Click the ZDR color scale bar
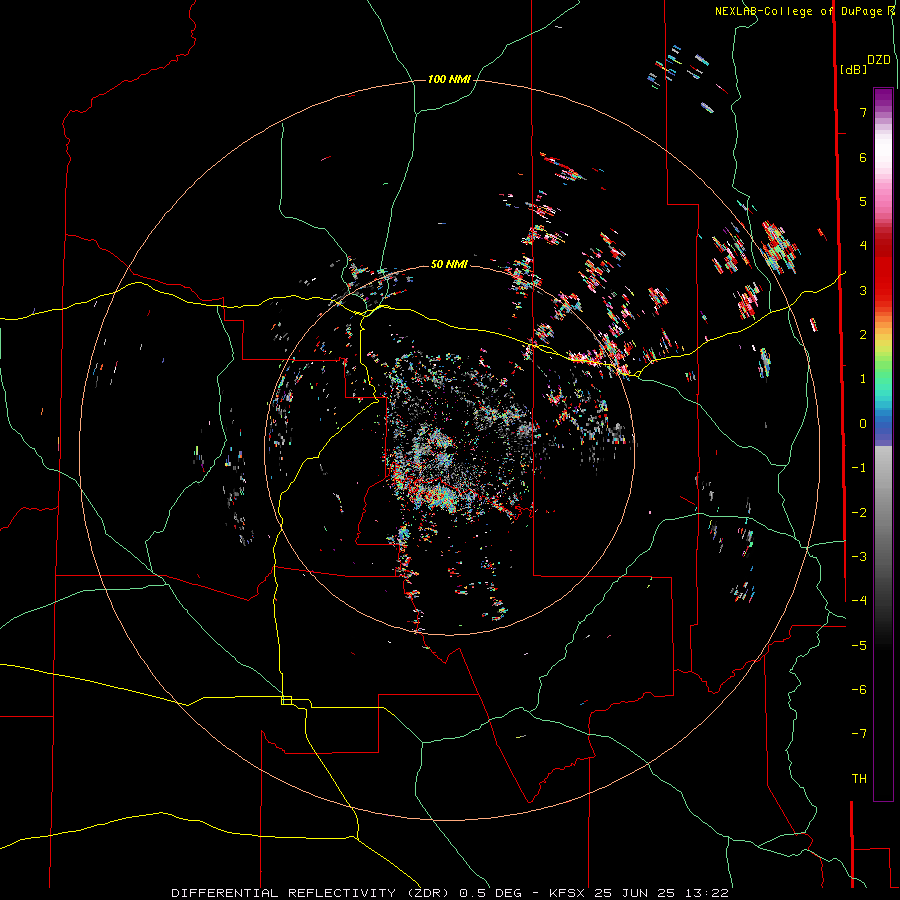Screen dimensions: 900x900 point(883,444)
